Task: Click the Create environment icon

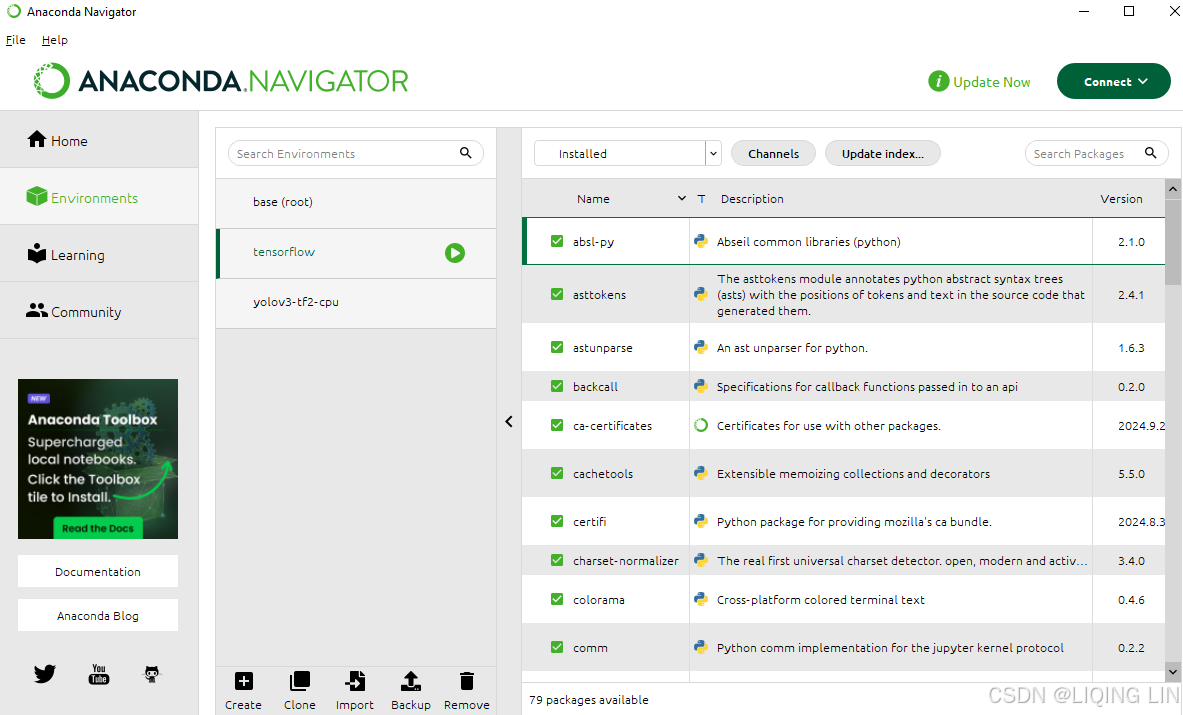Action: [244, 681]
